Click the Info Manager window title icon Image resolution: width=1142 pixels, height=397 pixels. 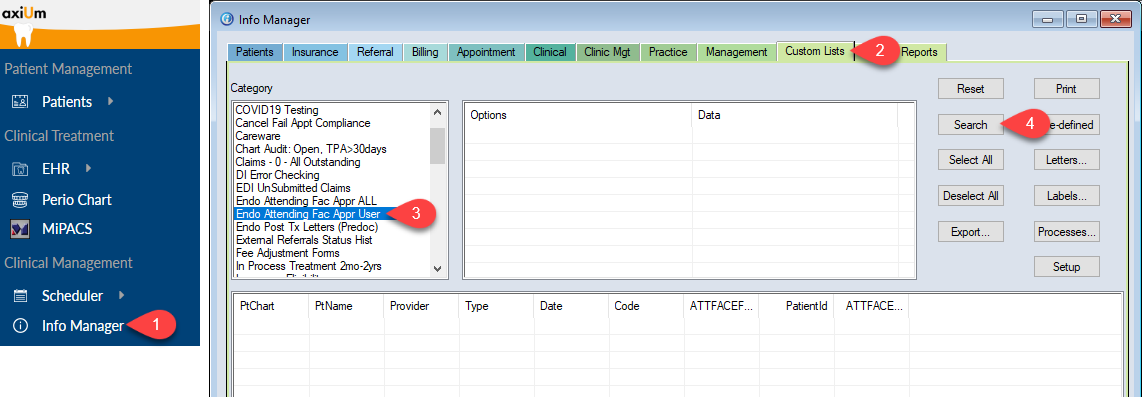pos(227,19)
